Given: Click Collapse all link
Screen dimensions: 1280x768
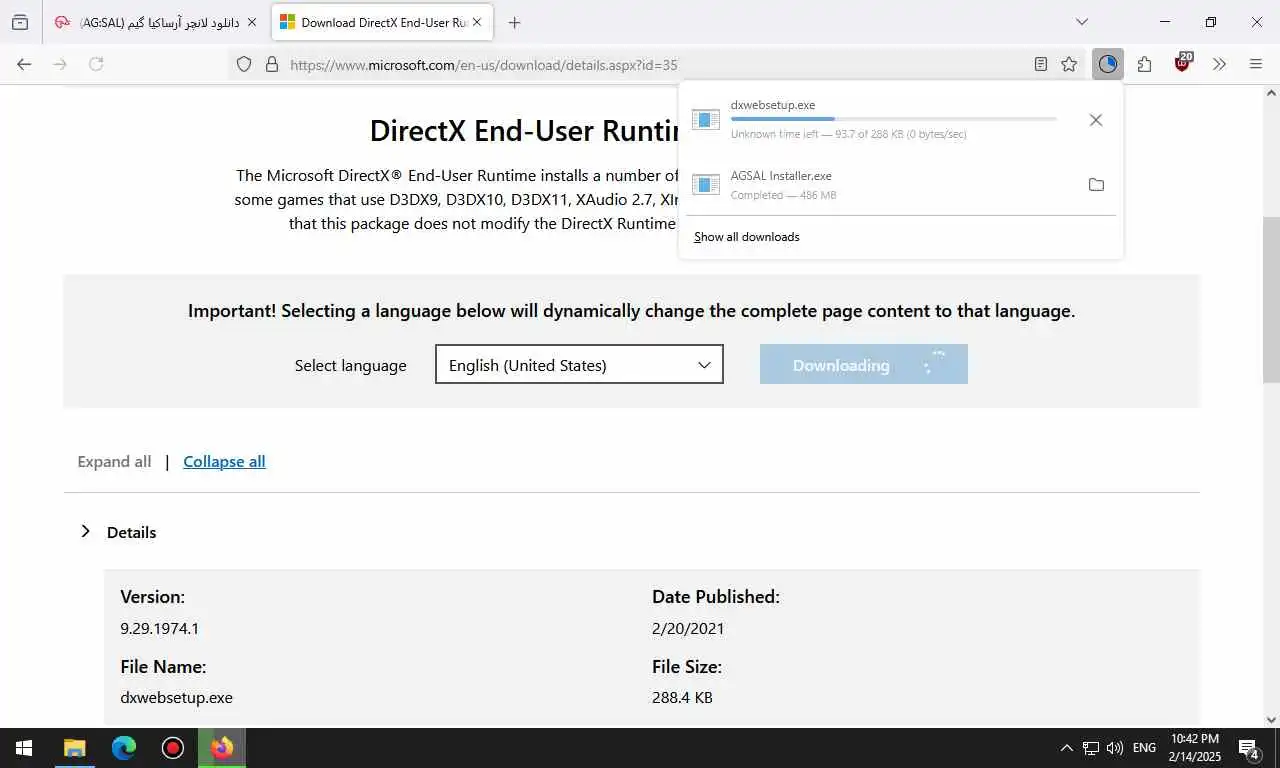Looking at the screenshot, I should (224, 461).
